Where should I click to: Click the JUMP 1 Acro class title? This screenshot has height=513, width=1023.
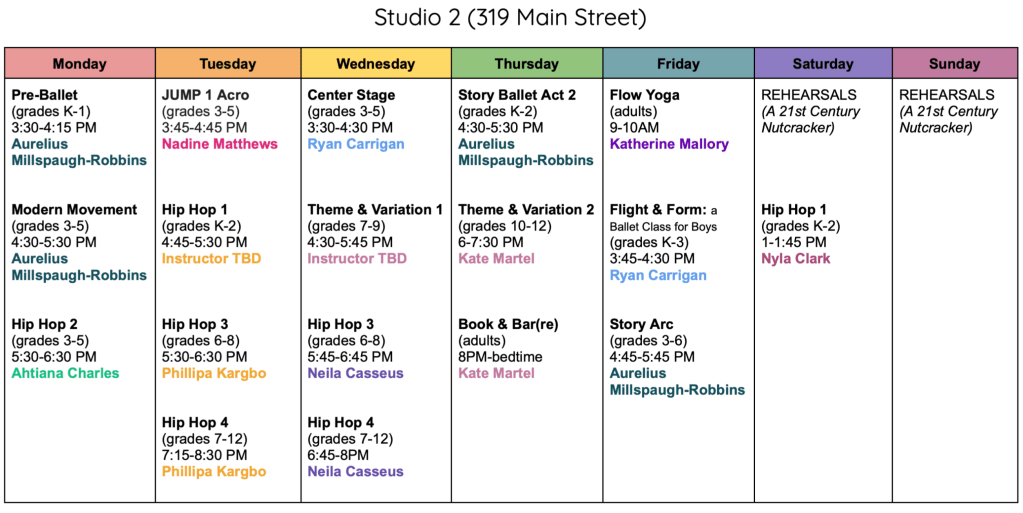tap(206, 95)
